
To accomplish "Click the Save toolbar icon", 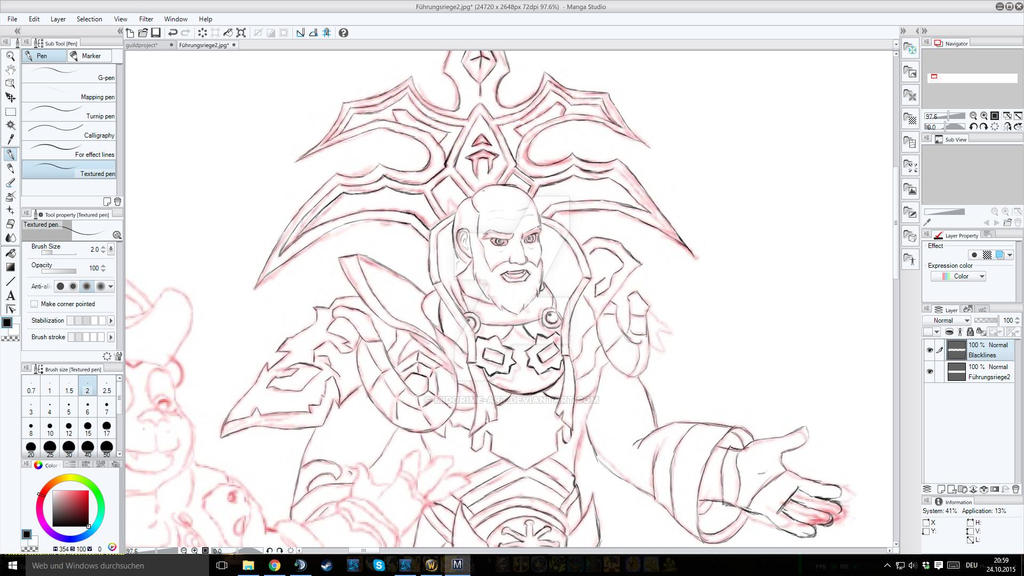I will pyautogui.click(x=156, y=33).
